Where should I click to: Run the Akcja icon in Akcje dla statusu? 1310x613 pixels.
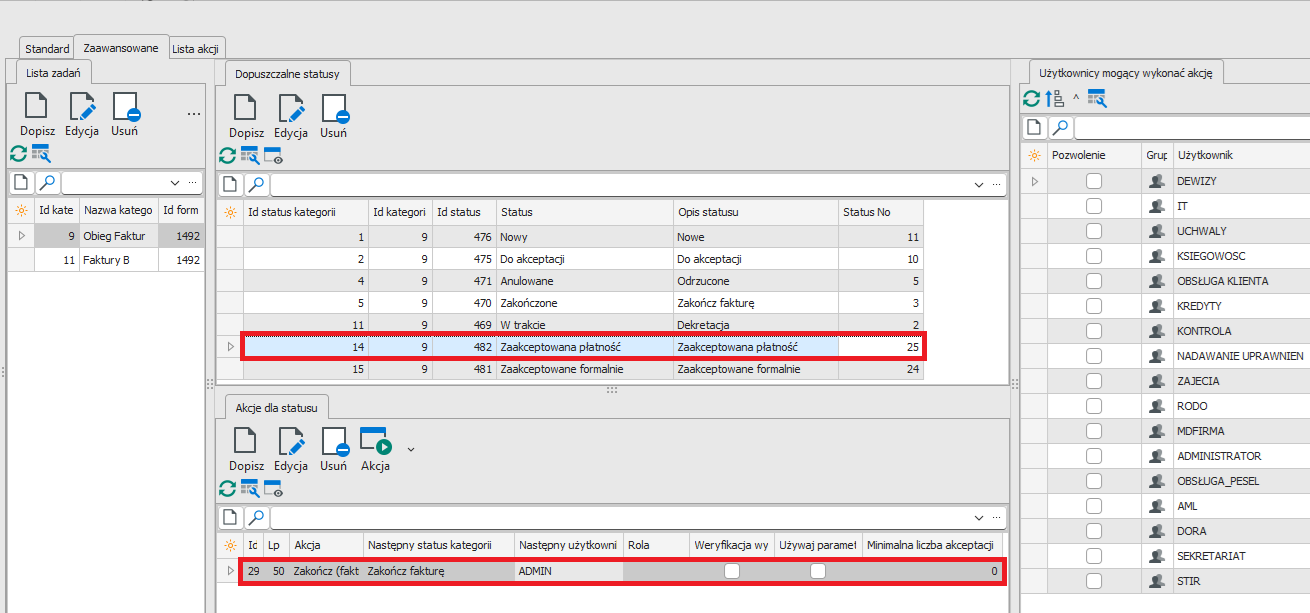click(375, 442)
